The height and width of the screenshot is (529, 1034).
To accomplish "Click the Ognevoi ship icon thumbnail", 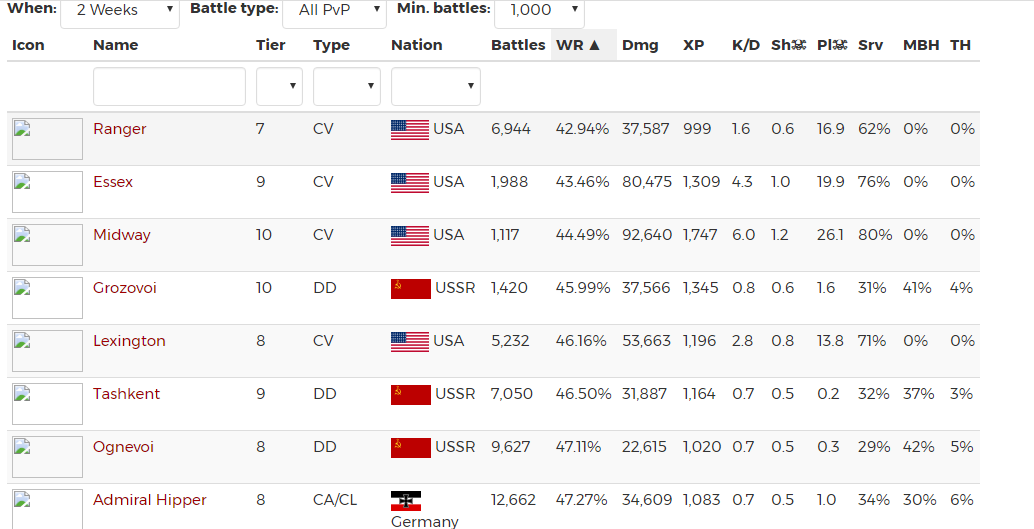I will tap(47, 457).
